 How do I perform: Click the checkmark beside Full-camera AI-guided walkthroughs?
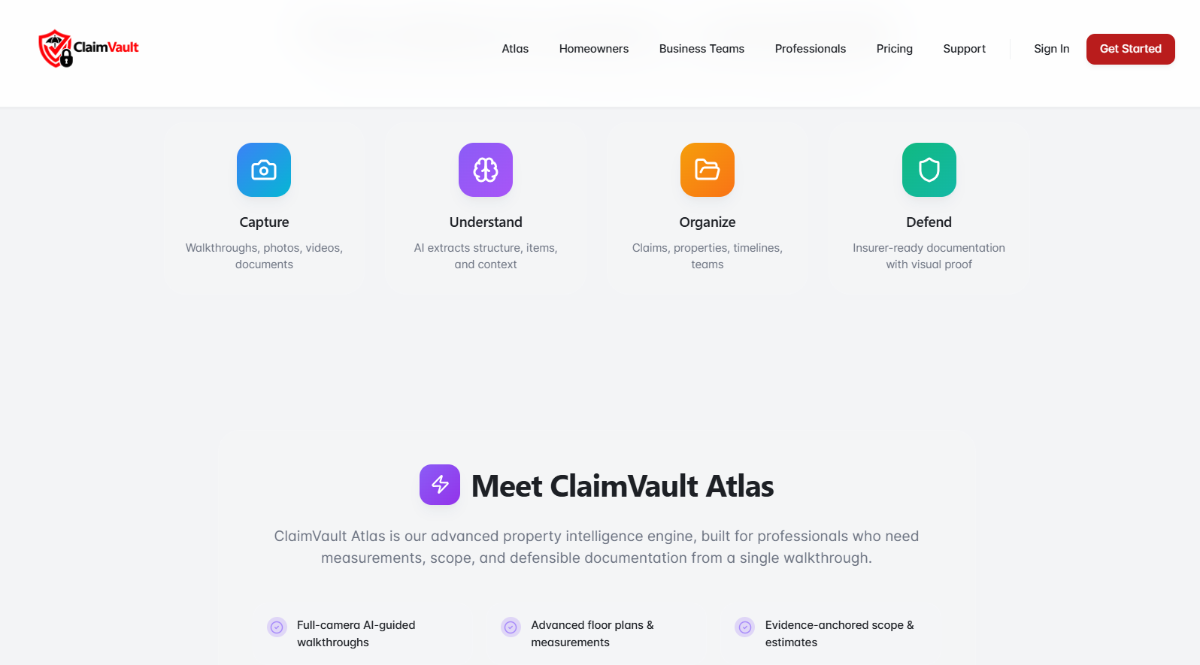point(277,627)
